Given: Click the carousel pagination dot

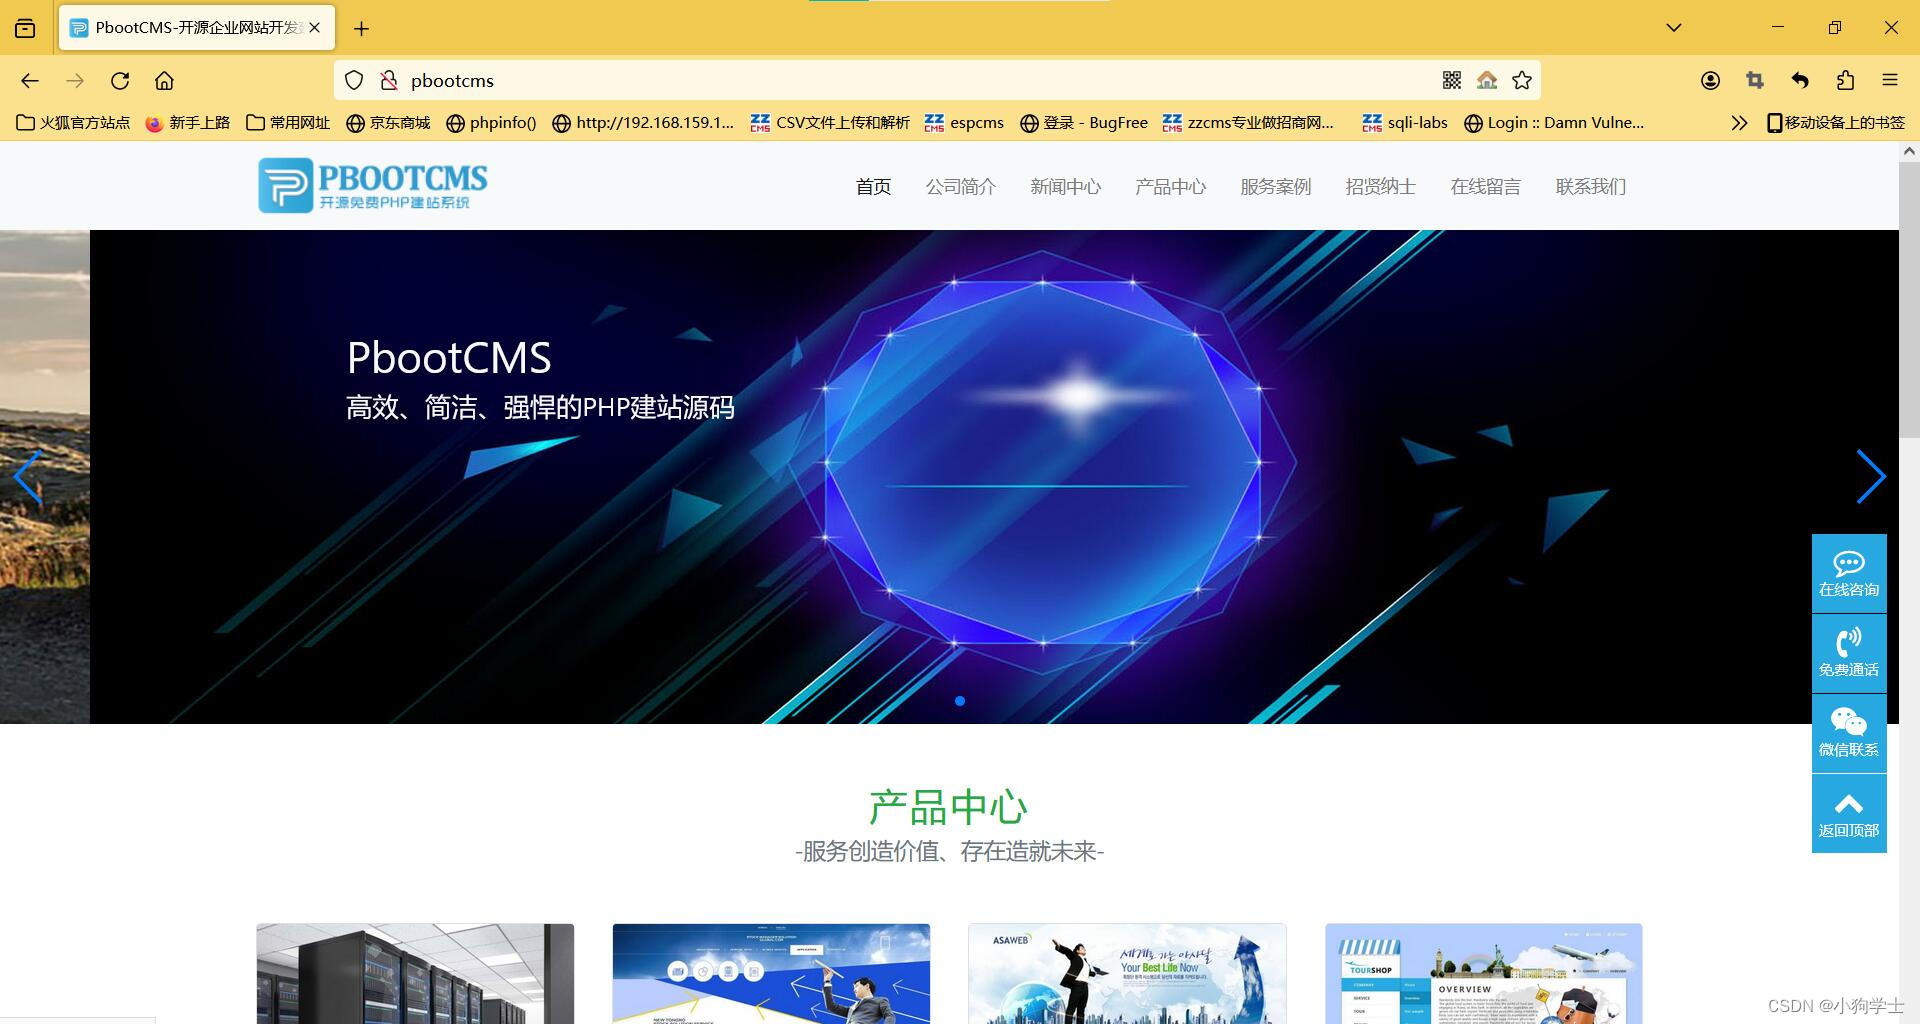Looking at the screenshot, I should (960, 701).
